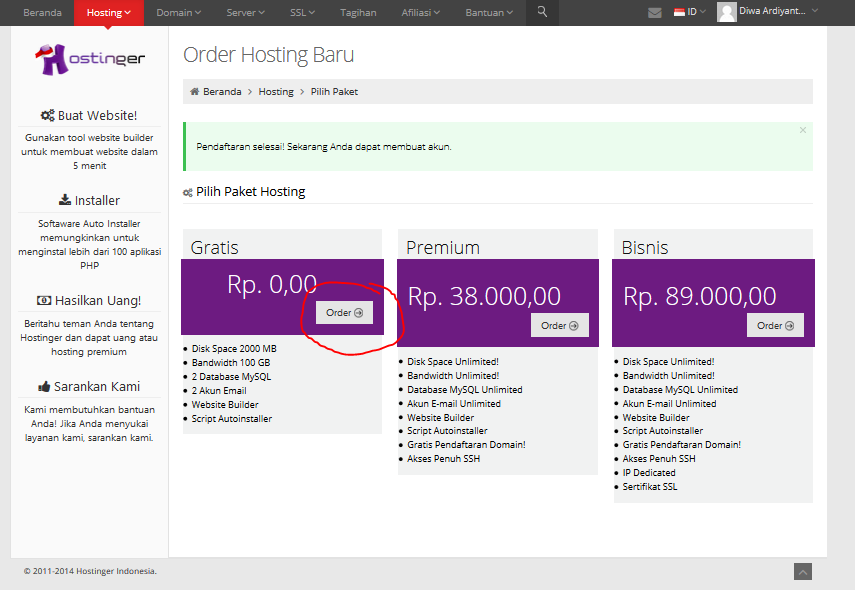This screenshot has height=590, width=855.
Task: Click the Rp. 38.000,00 price
Action: tap(484, 296)
